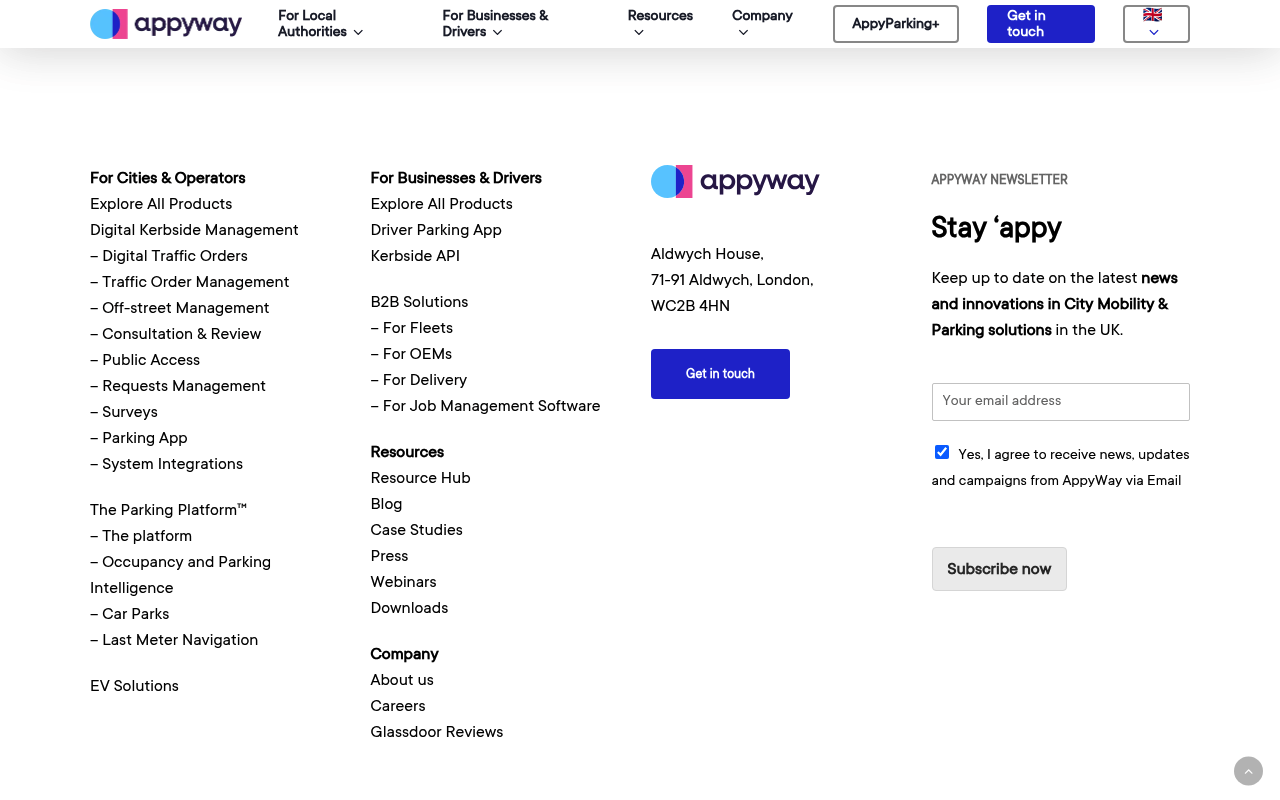Open the Webinars link

tap(403, 582)
